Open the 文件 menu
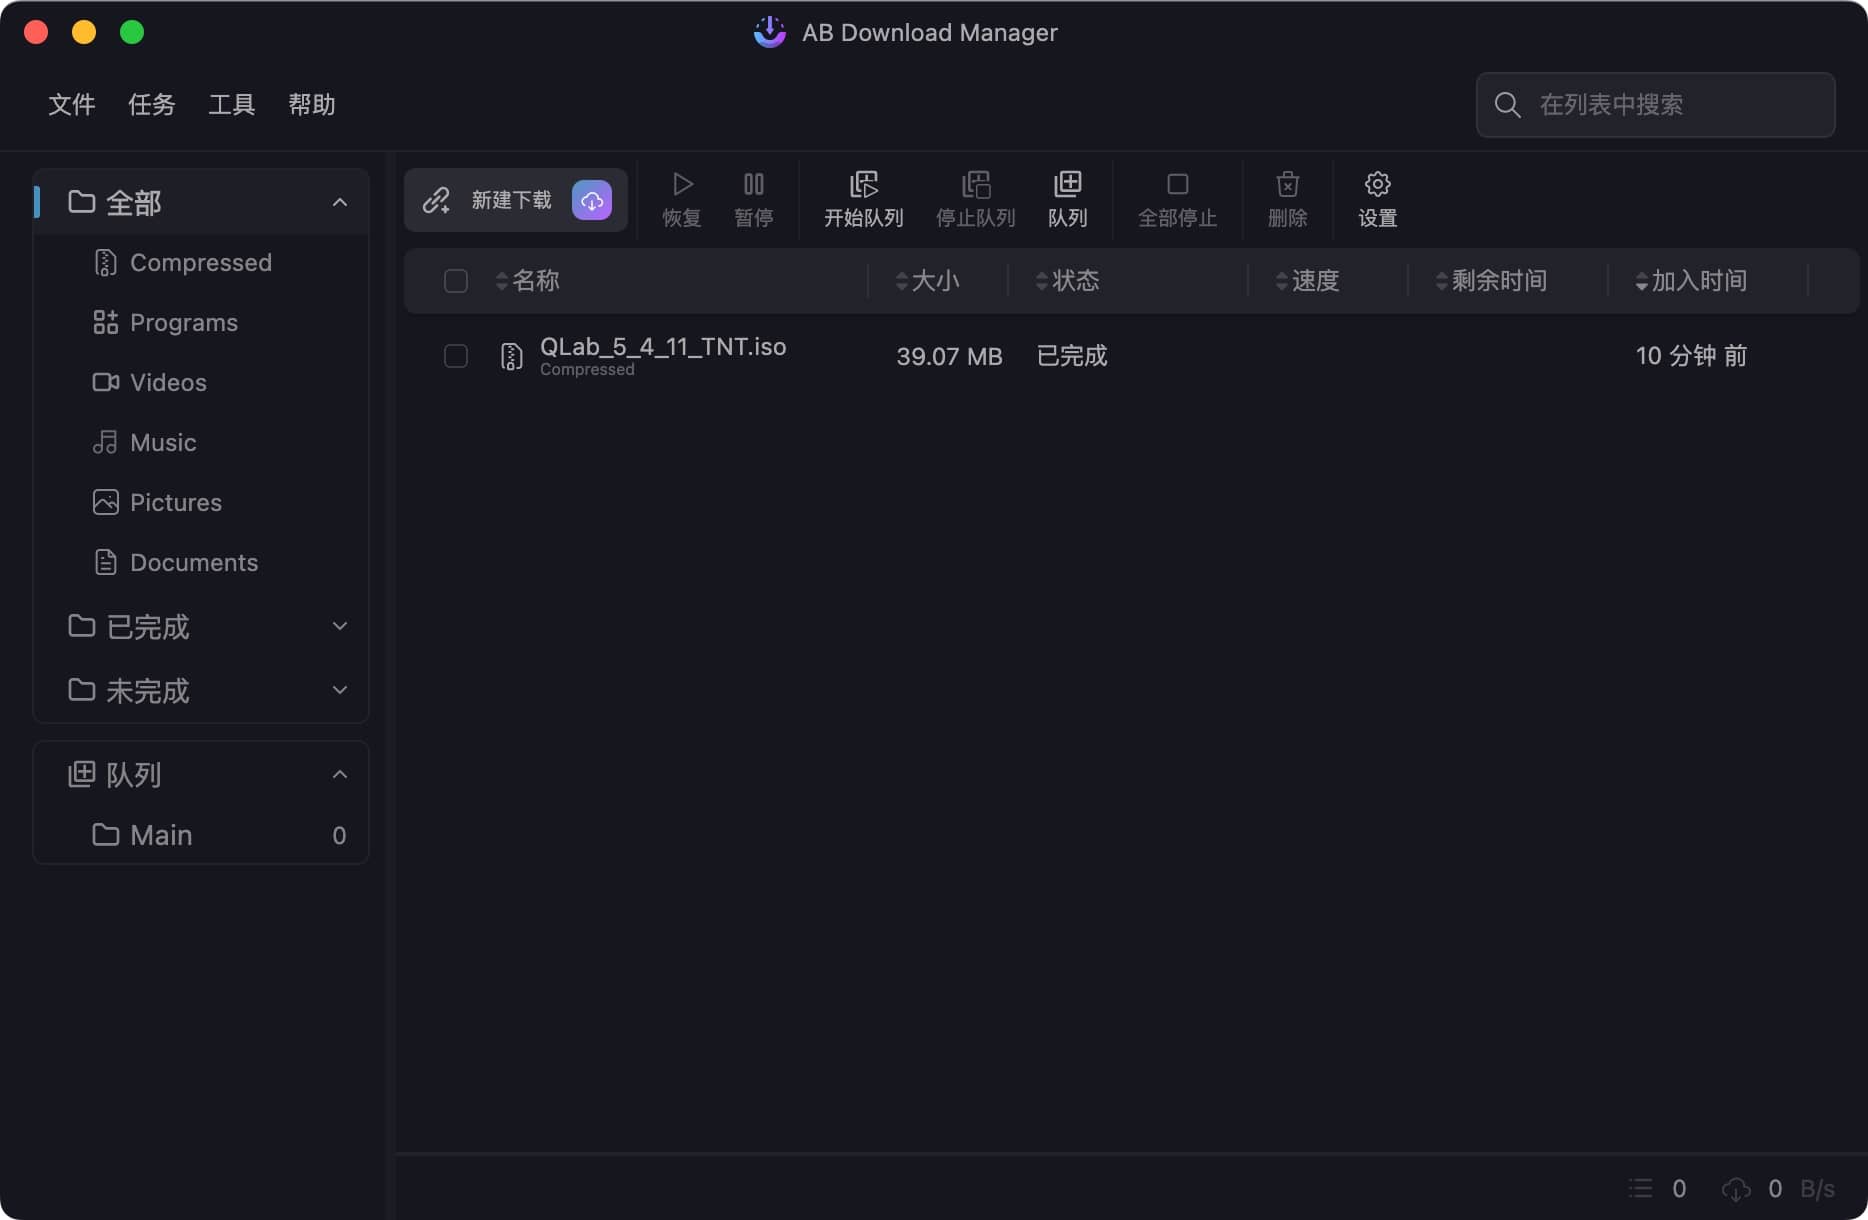Viewport: 1868px width, 1220px height. 72,104
